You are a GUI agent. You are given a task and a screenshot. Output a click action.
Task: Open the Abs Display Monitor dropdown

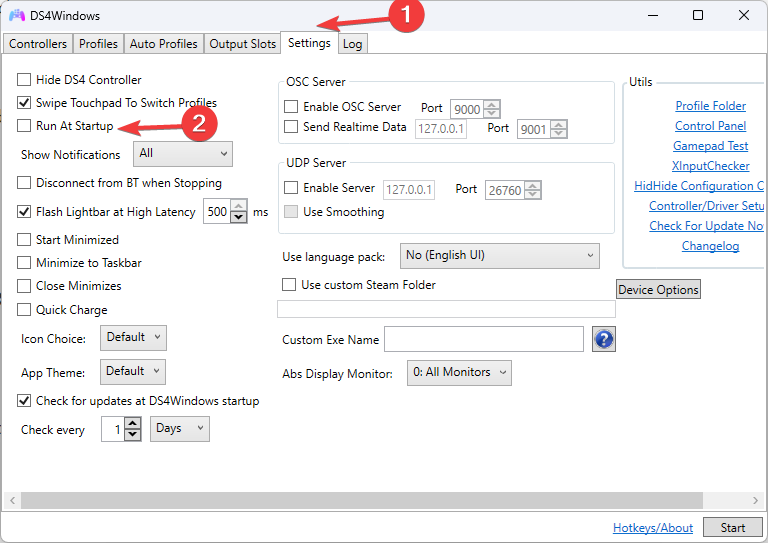click(x=459, y=373)
